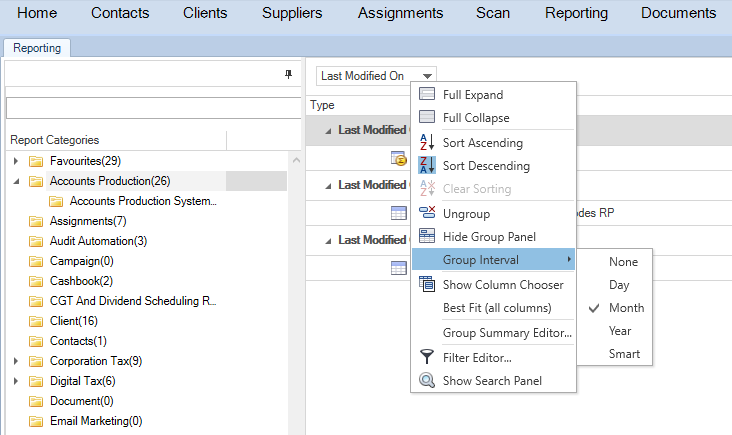The width and height of the screenshot is (732, 435).
Task: Click the Digital Tax folder icon
Action: (x=35, y=382)
